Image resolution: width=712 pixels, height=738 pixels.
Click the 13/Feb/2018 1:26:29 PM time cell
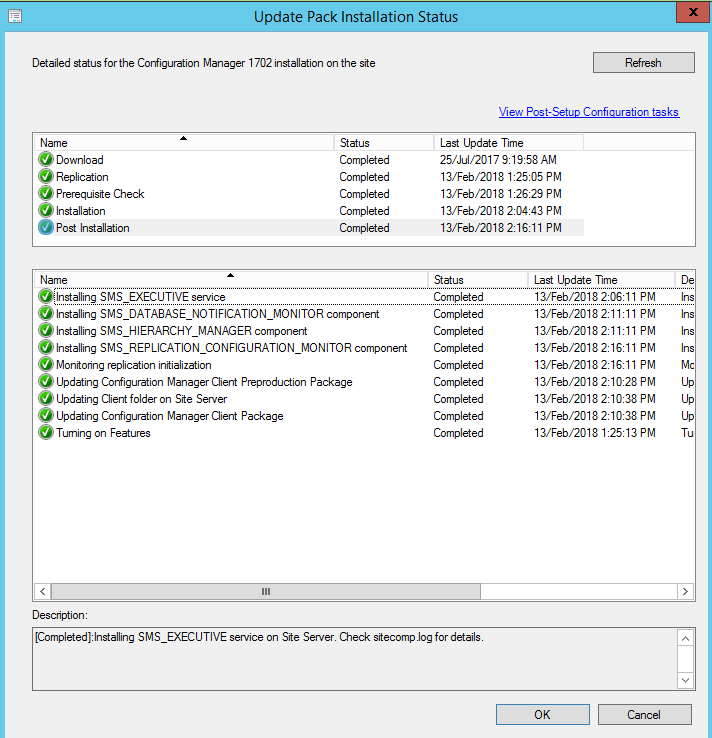point(501,194)
